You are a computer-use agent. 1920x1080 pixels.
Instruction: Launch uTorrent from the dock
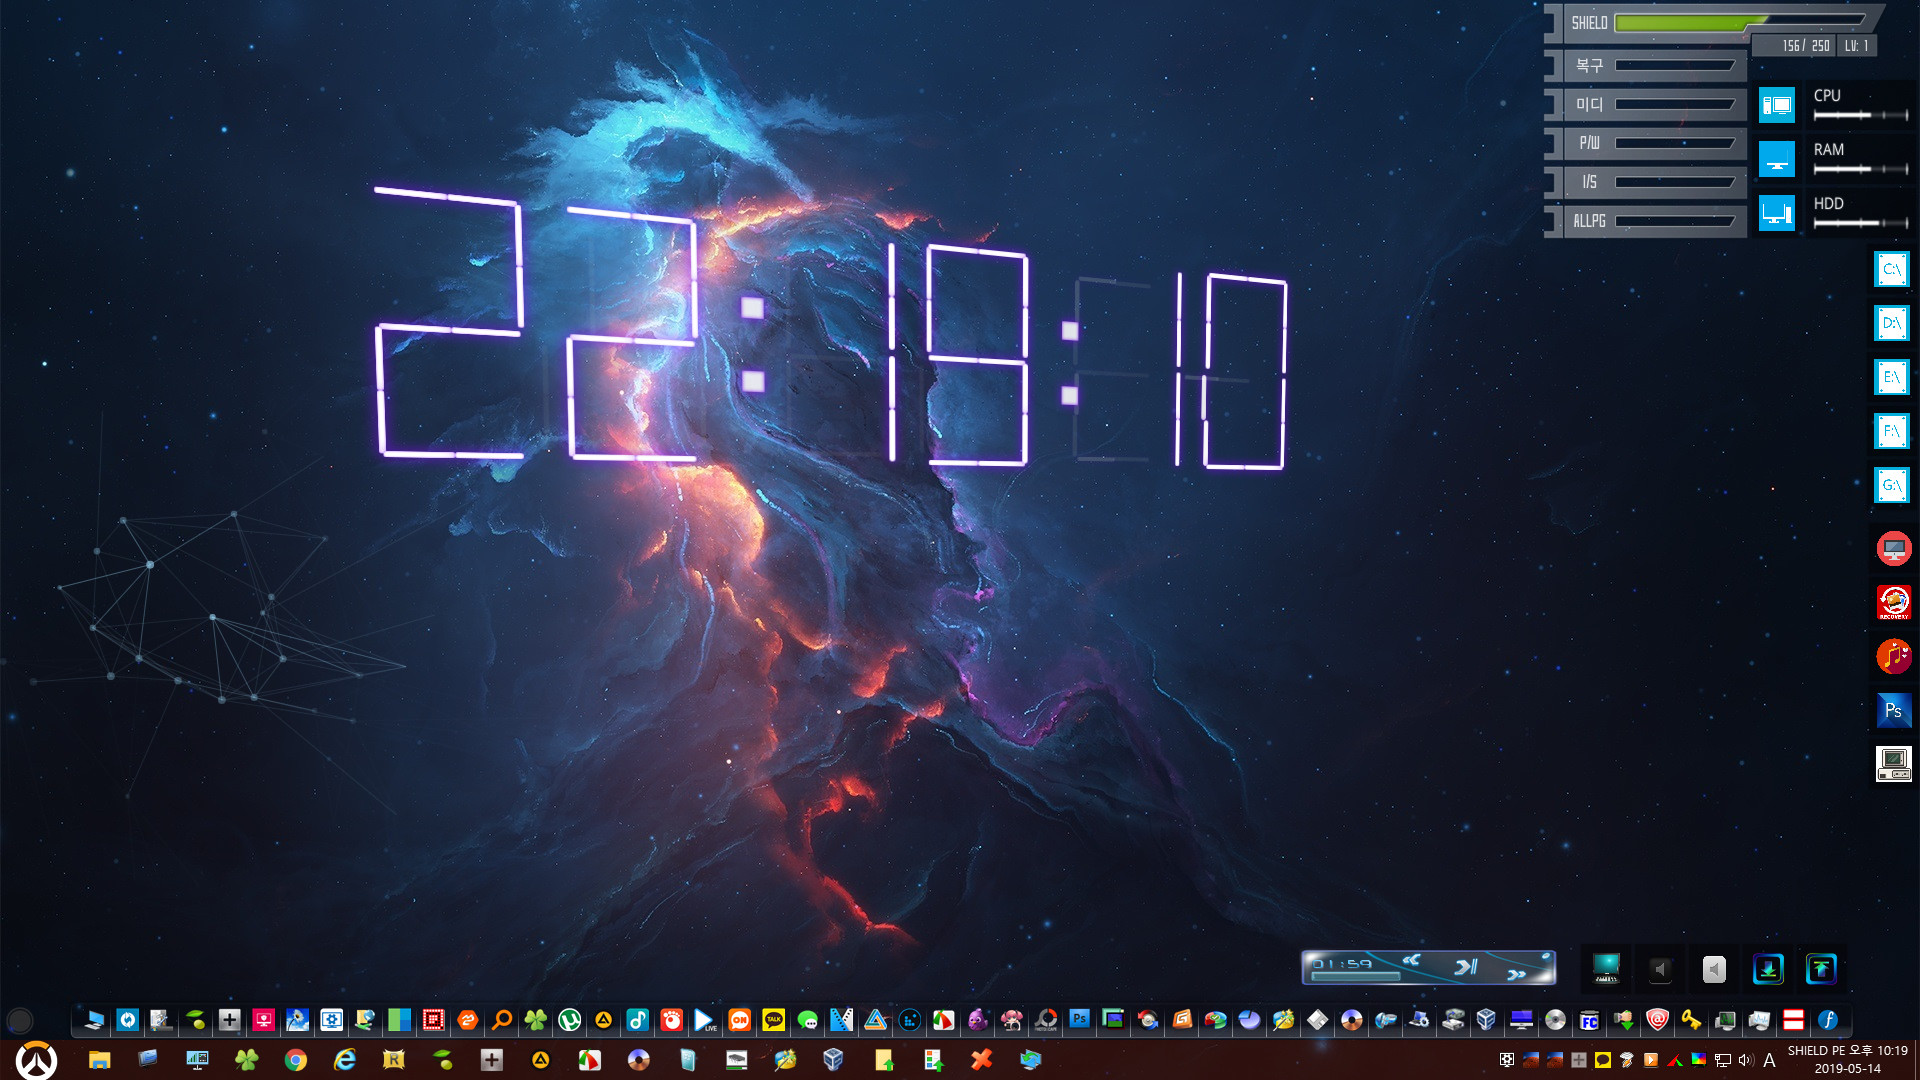click(x=569, y=1020)
